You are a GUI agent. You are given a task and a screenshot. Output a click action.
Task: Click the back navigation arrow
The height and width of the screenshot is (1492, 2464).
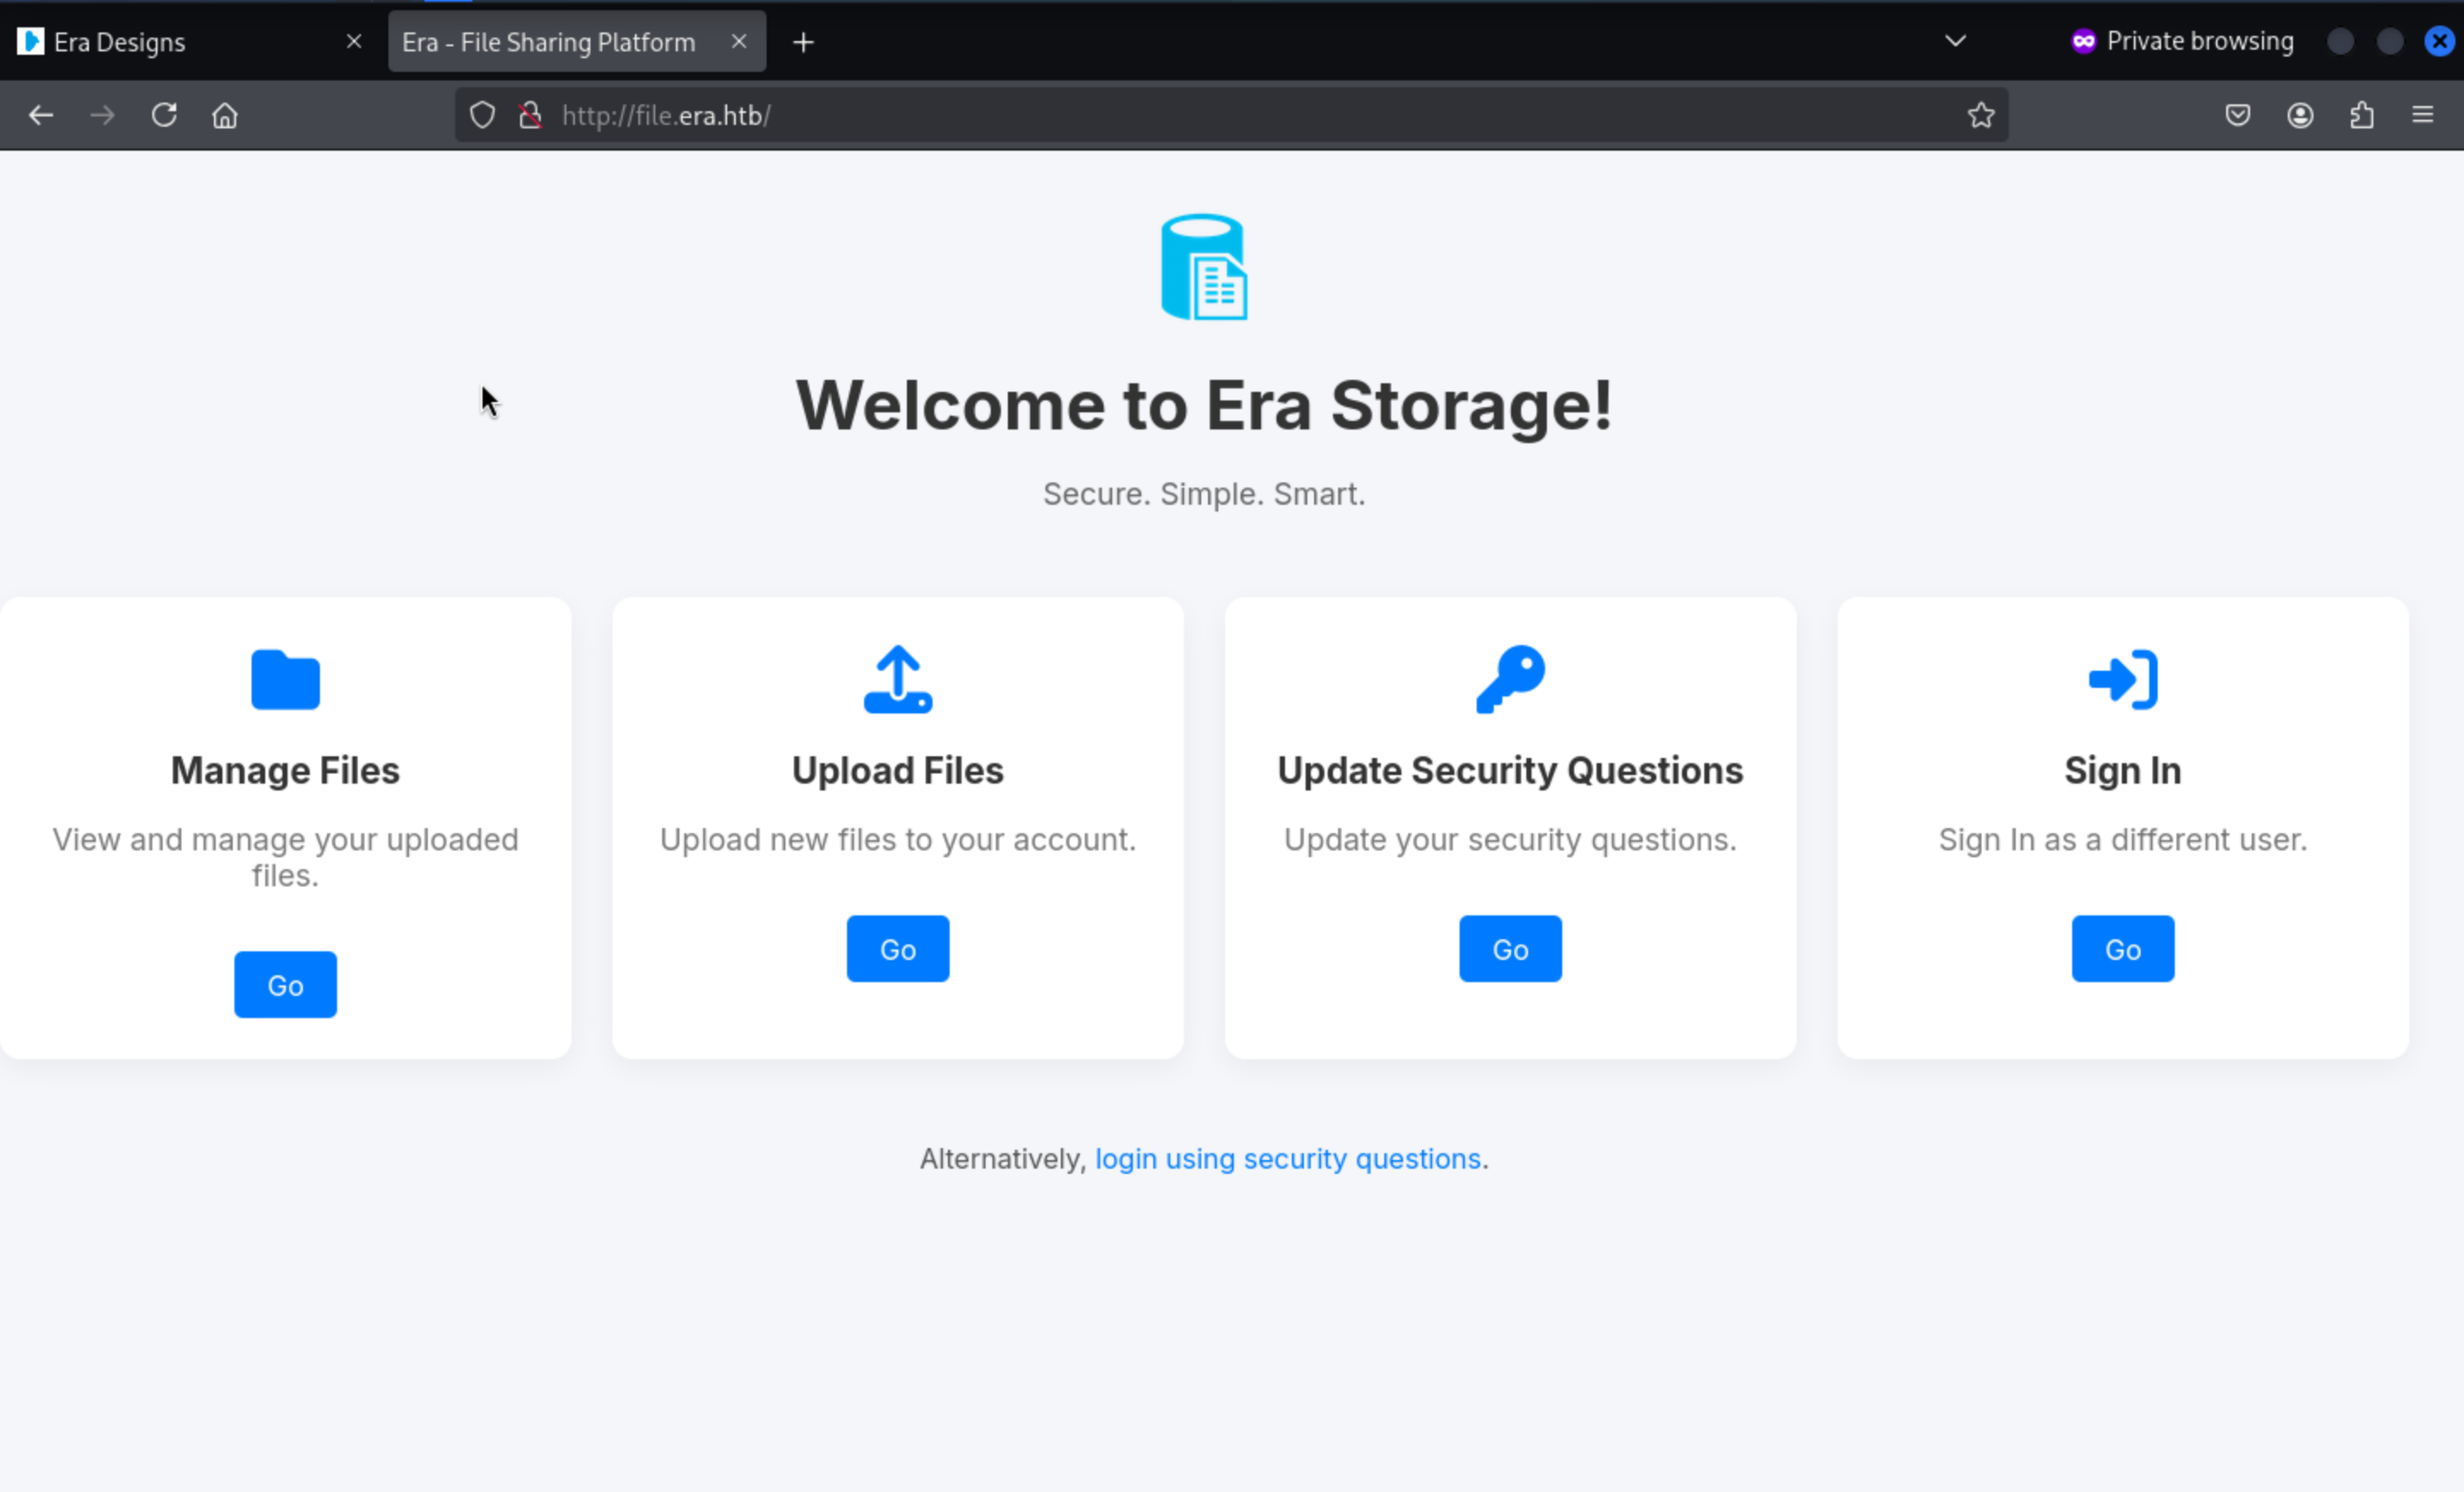pos(41,115)
